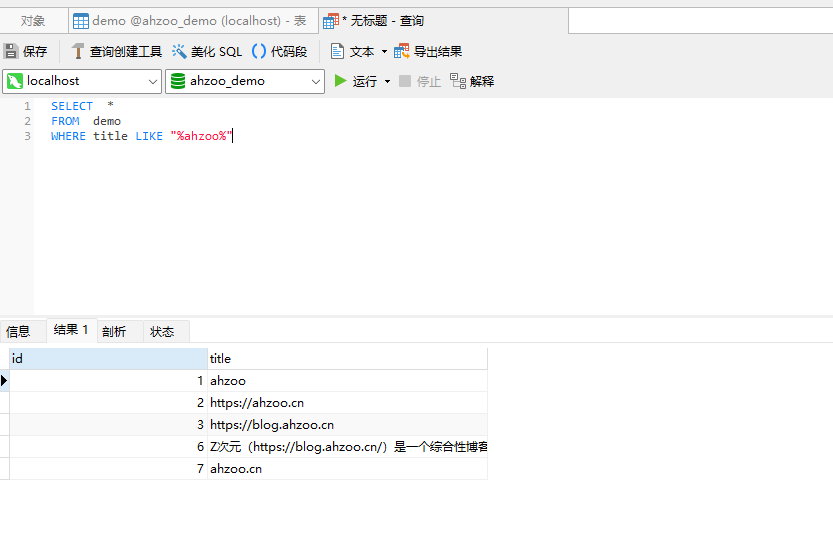Click the Save (保存) disk icon
The image size is (833, 543).
tap(11, 51)
